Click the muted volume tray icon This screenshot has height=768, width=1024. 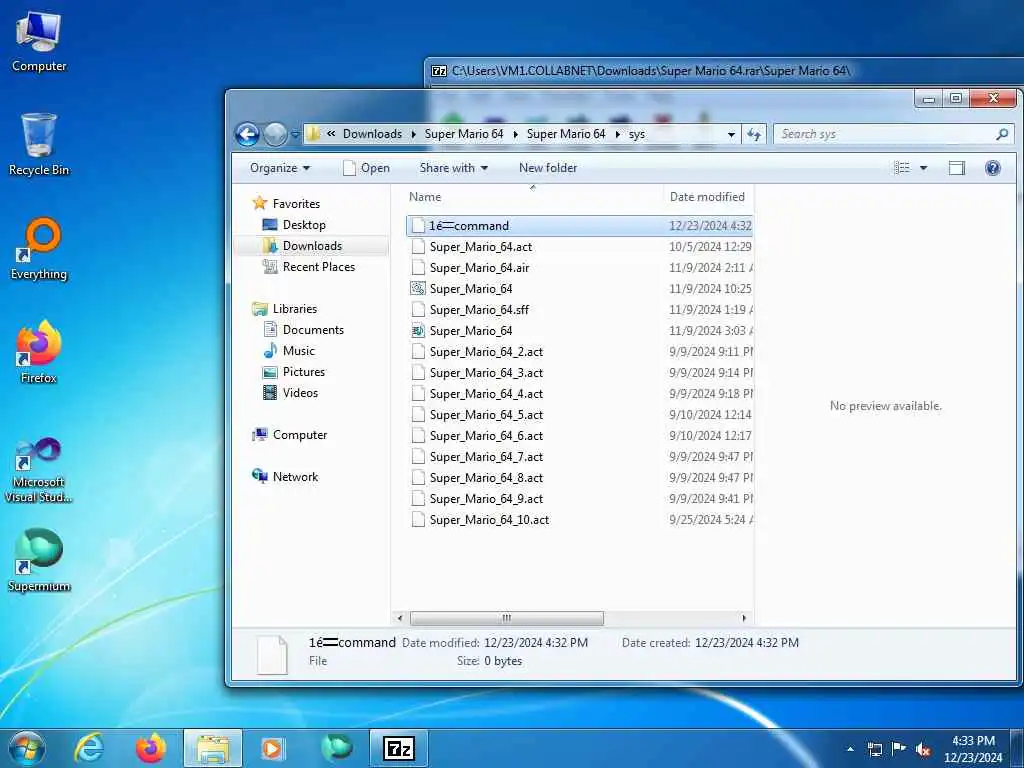pyautogui.click(x=923, y=750)
